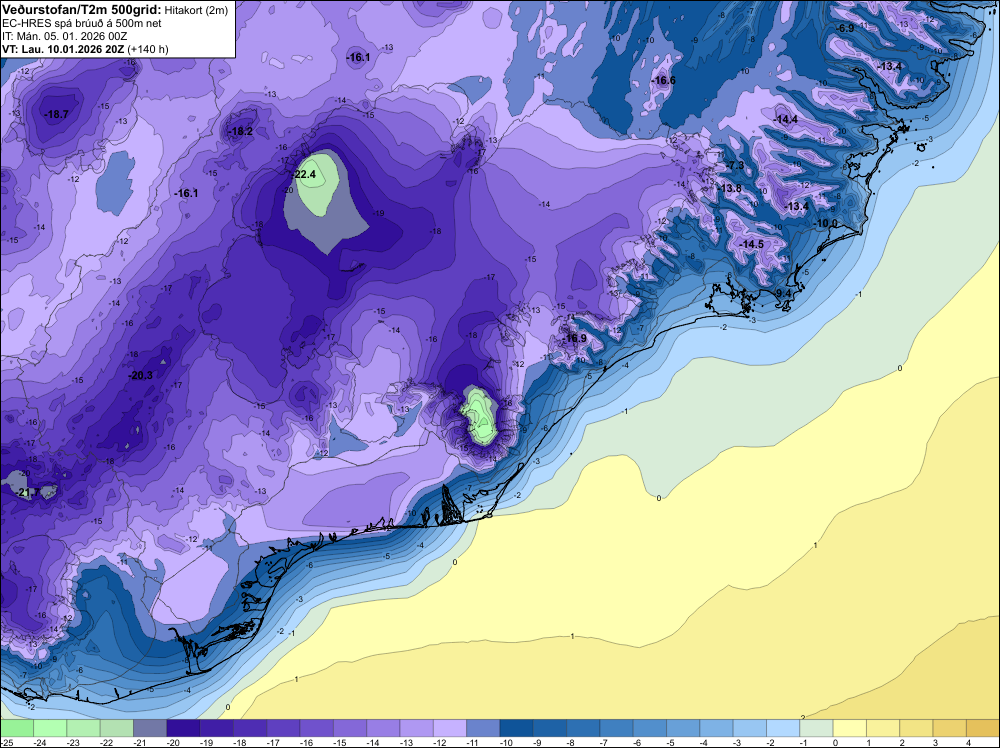Select the pale lilac legend swatch labeled -12
This screenshot has height=748, width=1000.
(x=450, y=728)
